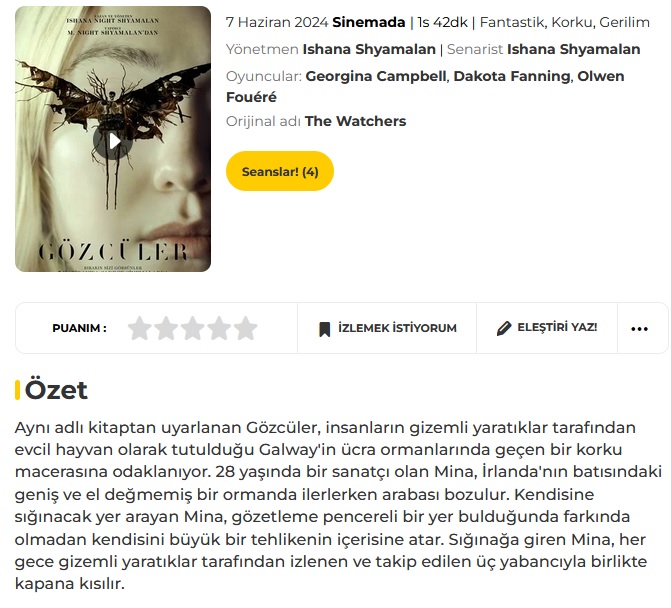Screen dimensions: 671x608
Task: Click the Gözcüler poster title area
Action: (113, 252)
